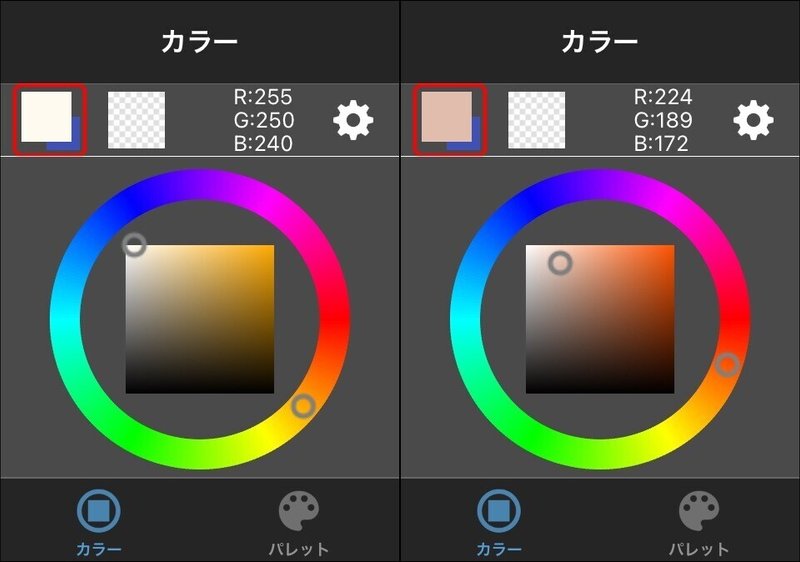Click the R:224 G:189 B:172 value readout
800x562 pixels.
pos(663,120)
